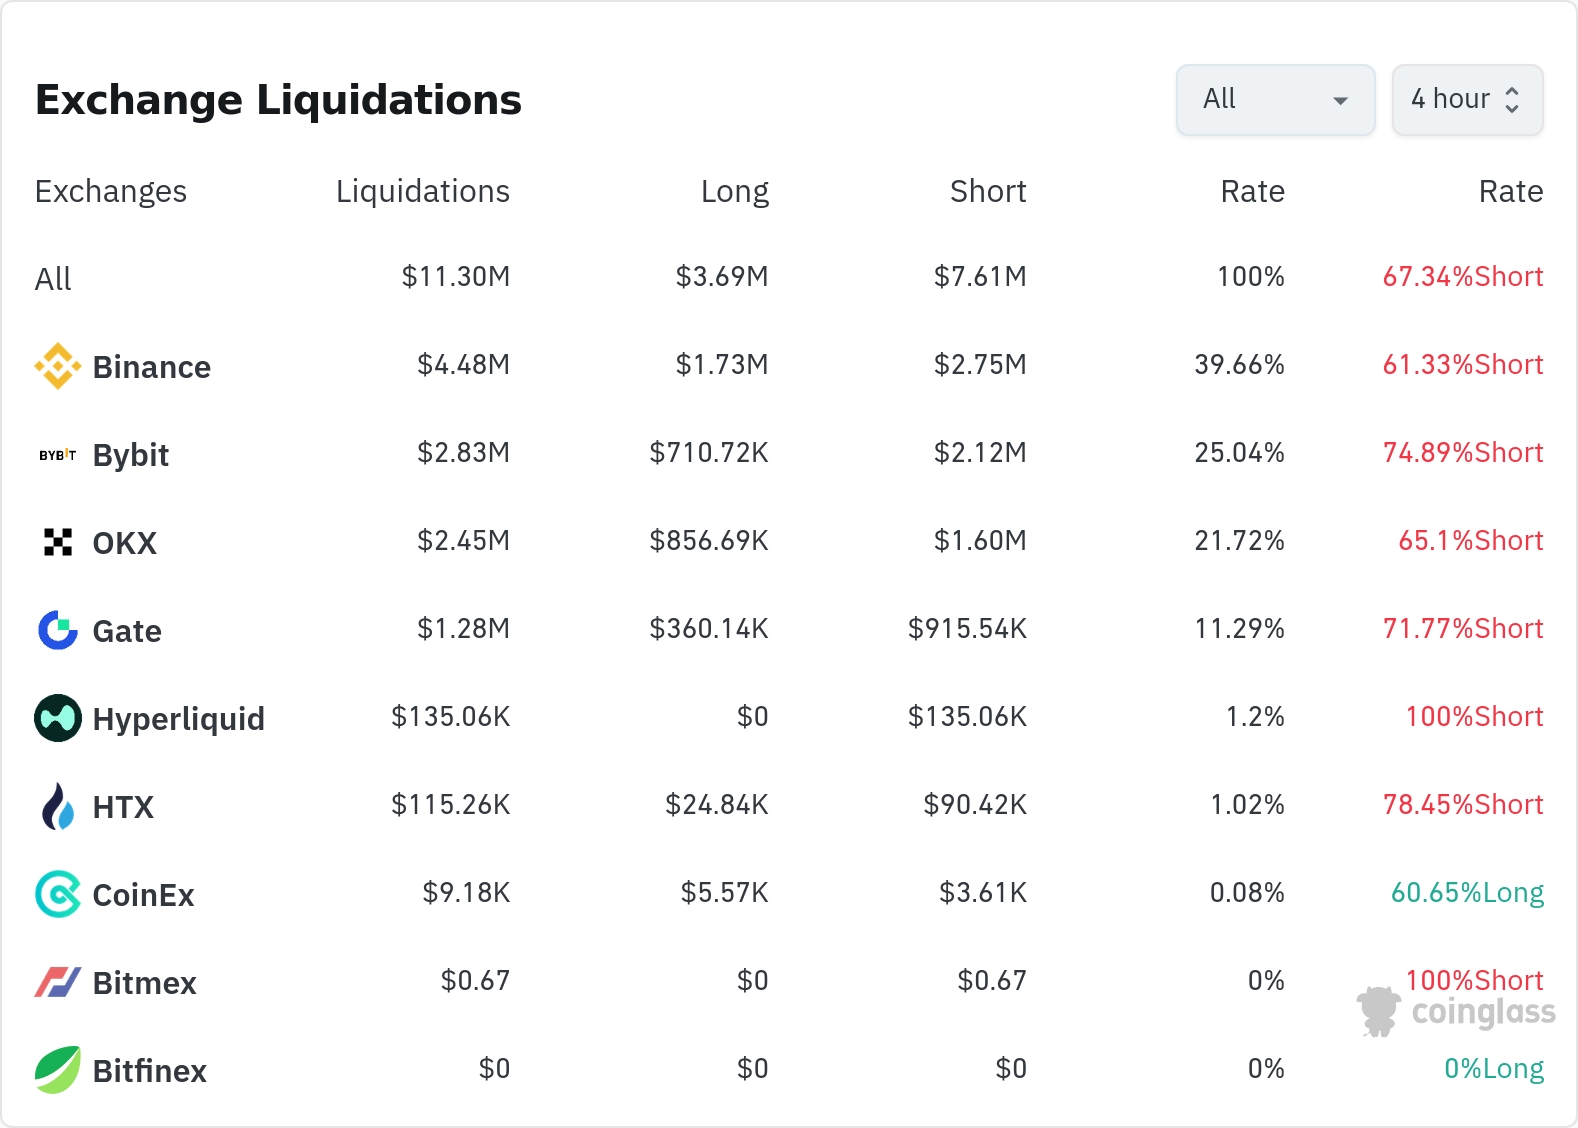Click the OKX logo icon
Image resolution: width=1578 pixels, height=1128 pixels.
tap(58, 542)
